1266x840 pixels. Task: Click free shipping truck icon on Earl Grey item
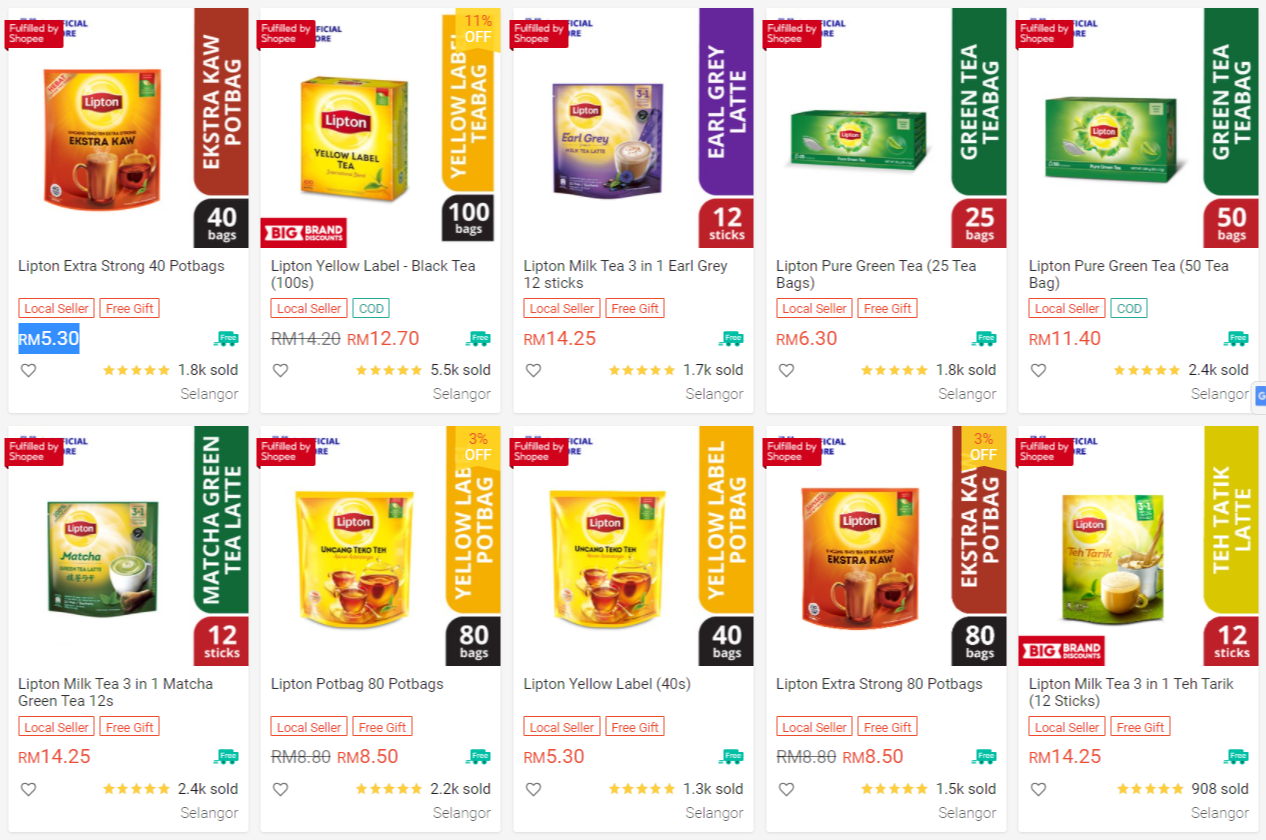(731, 339)
